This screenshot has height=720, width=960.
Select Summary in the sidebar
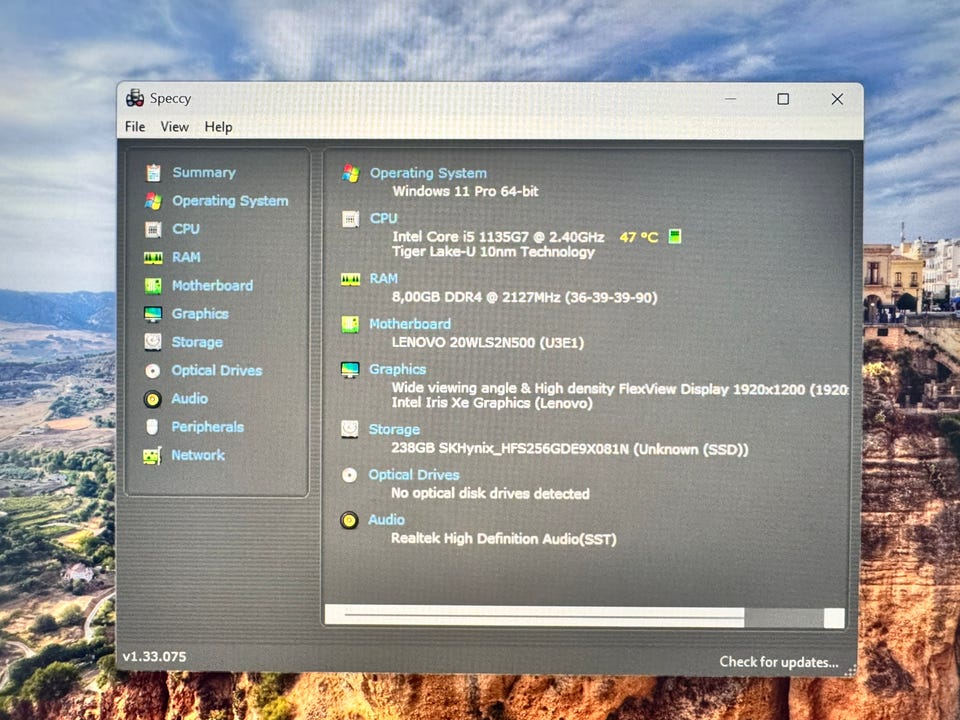click(204, 173)
